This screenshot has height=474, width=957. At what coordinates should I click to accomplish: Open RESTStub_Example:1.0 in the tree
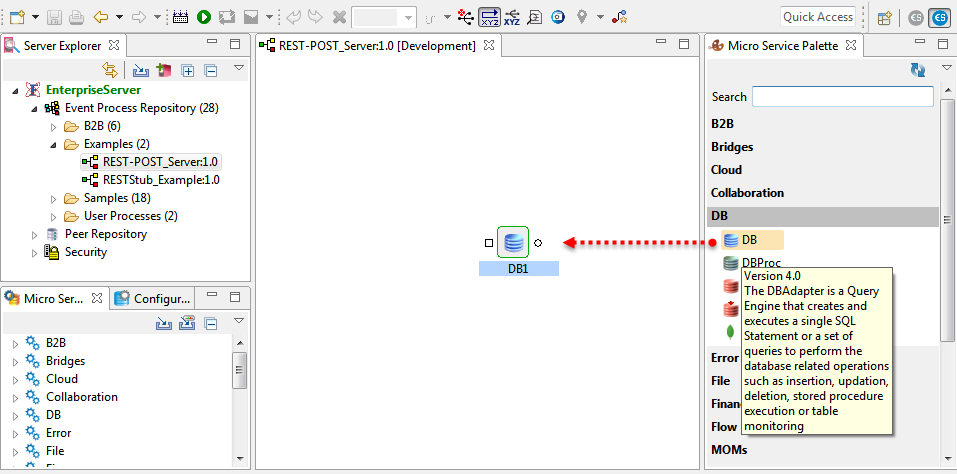pos(160,180)
